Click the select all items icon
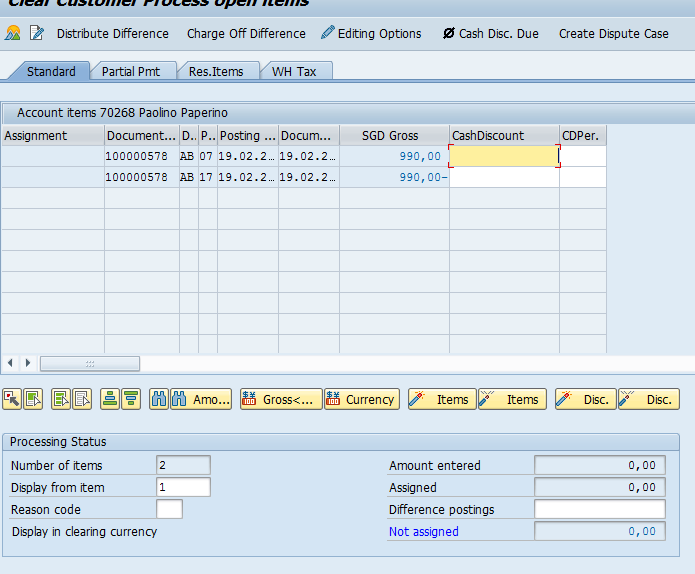695x574 pixels. (33, 399)
